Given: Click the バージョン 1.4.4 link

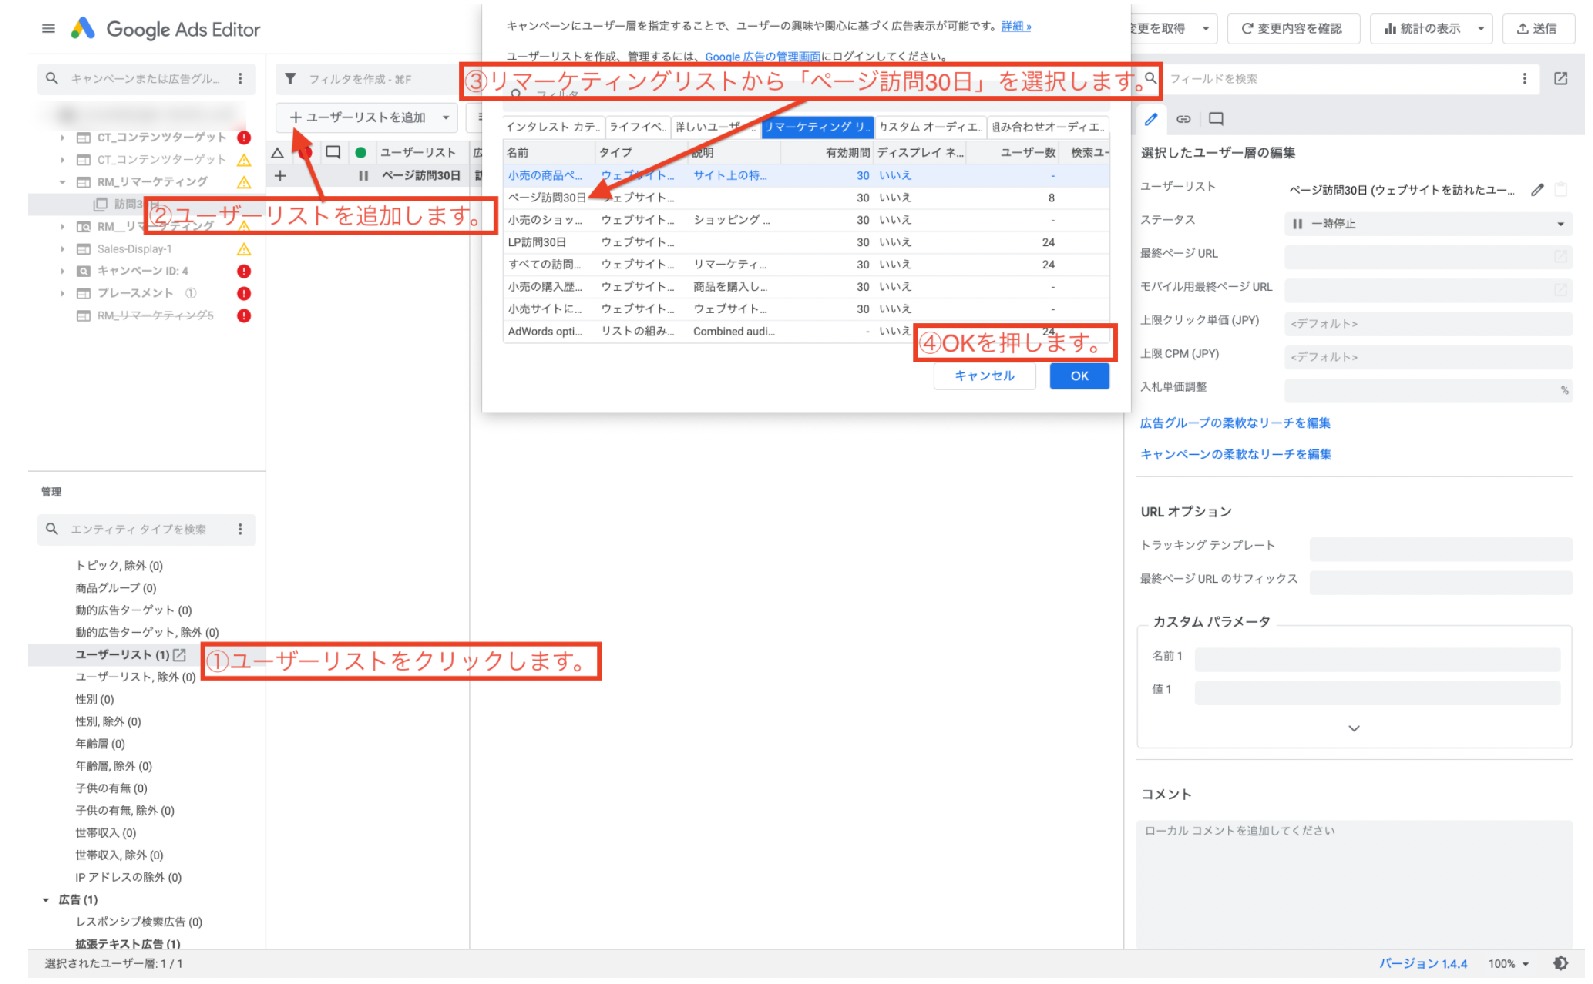Looking at the screenshot, I should tap(1423, 964).
